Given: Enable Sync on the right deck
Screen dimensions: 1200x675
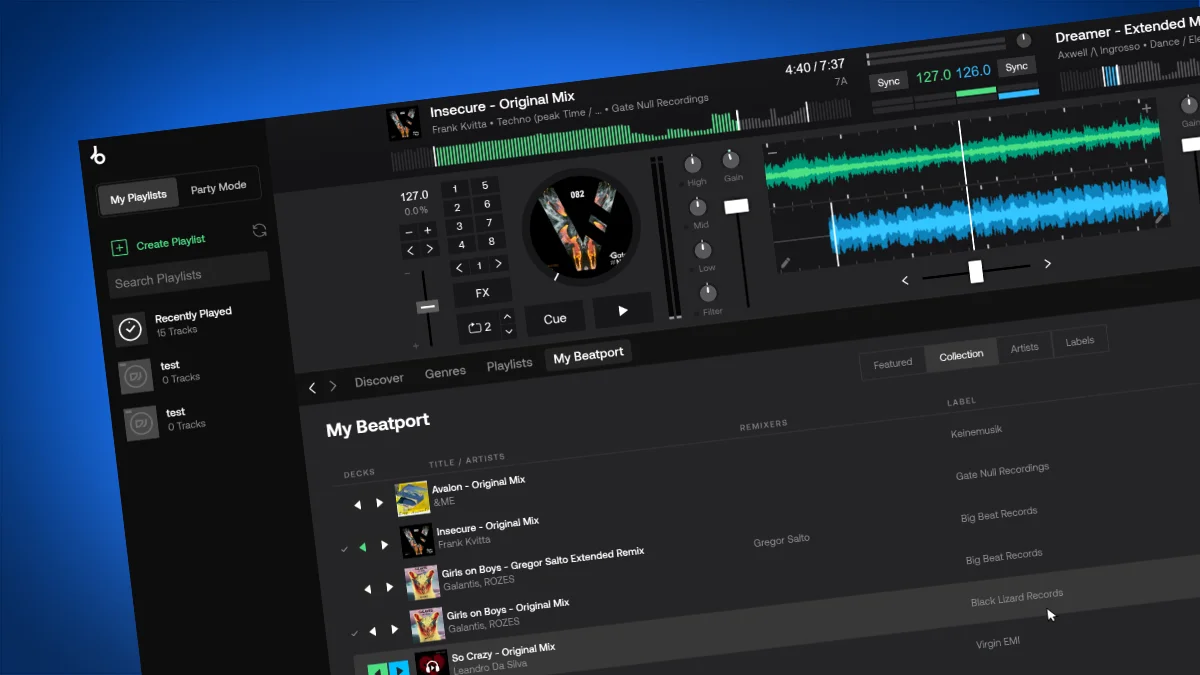Looking at the screenshot, I should pos(1016,66).
